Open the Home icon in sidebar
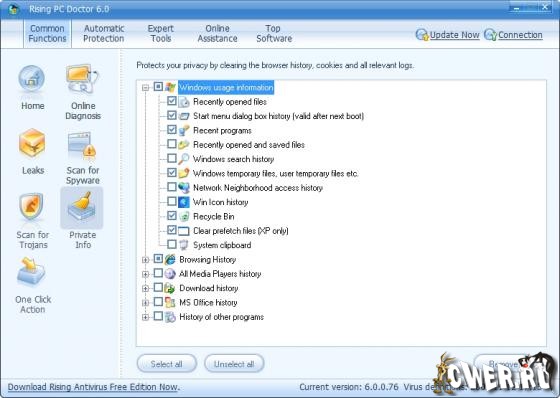This screenshot has width=560, height=398. 32,79
